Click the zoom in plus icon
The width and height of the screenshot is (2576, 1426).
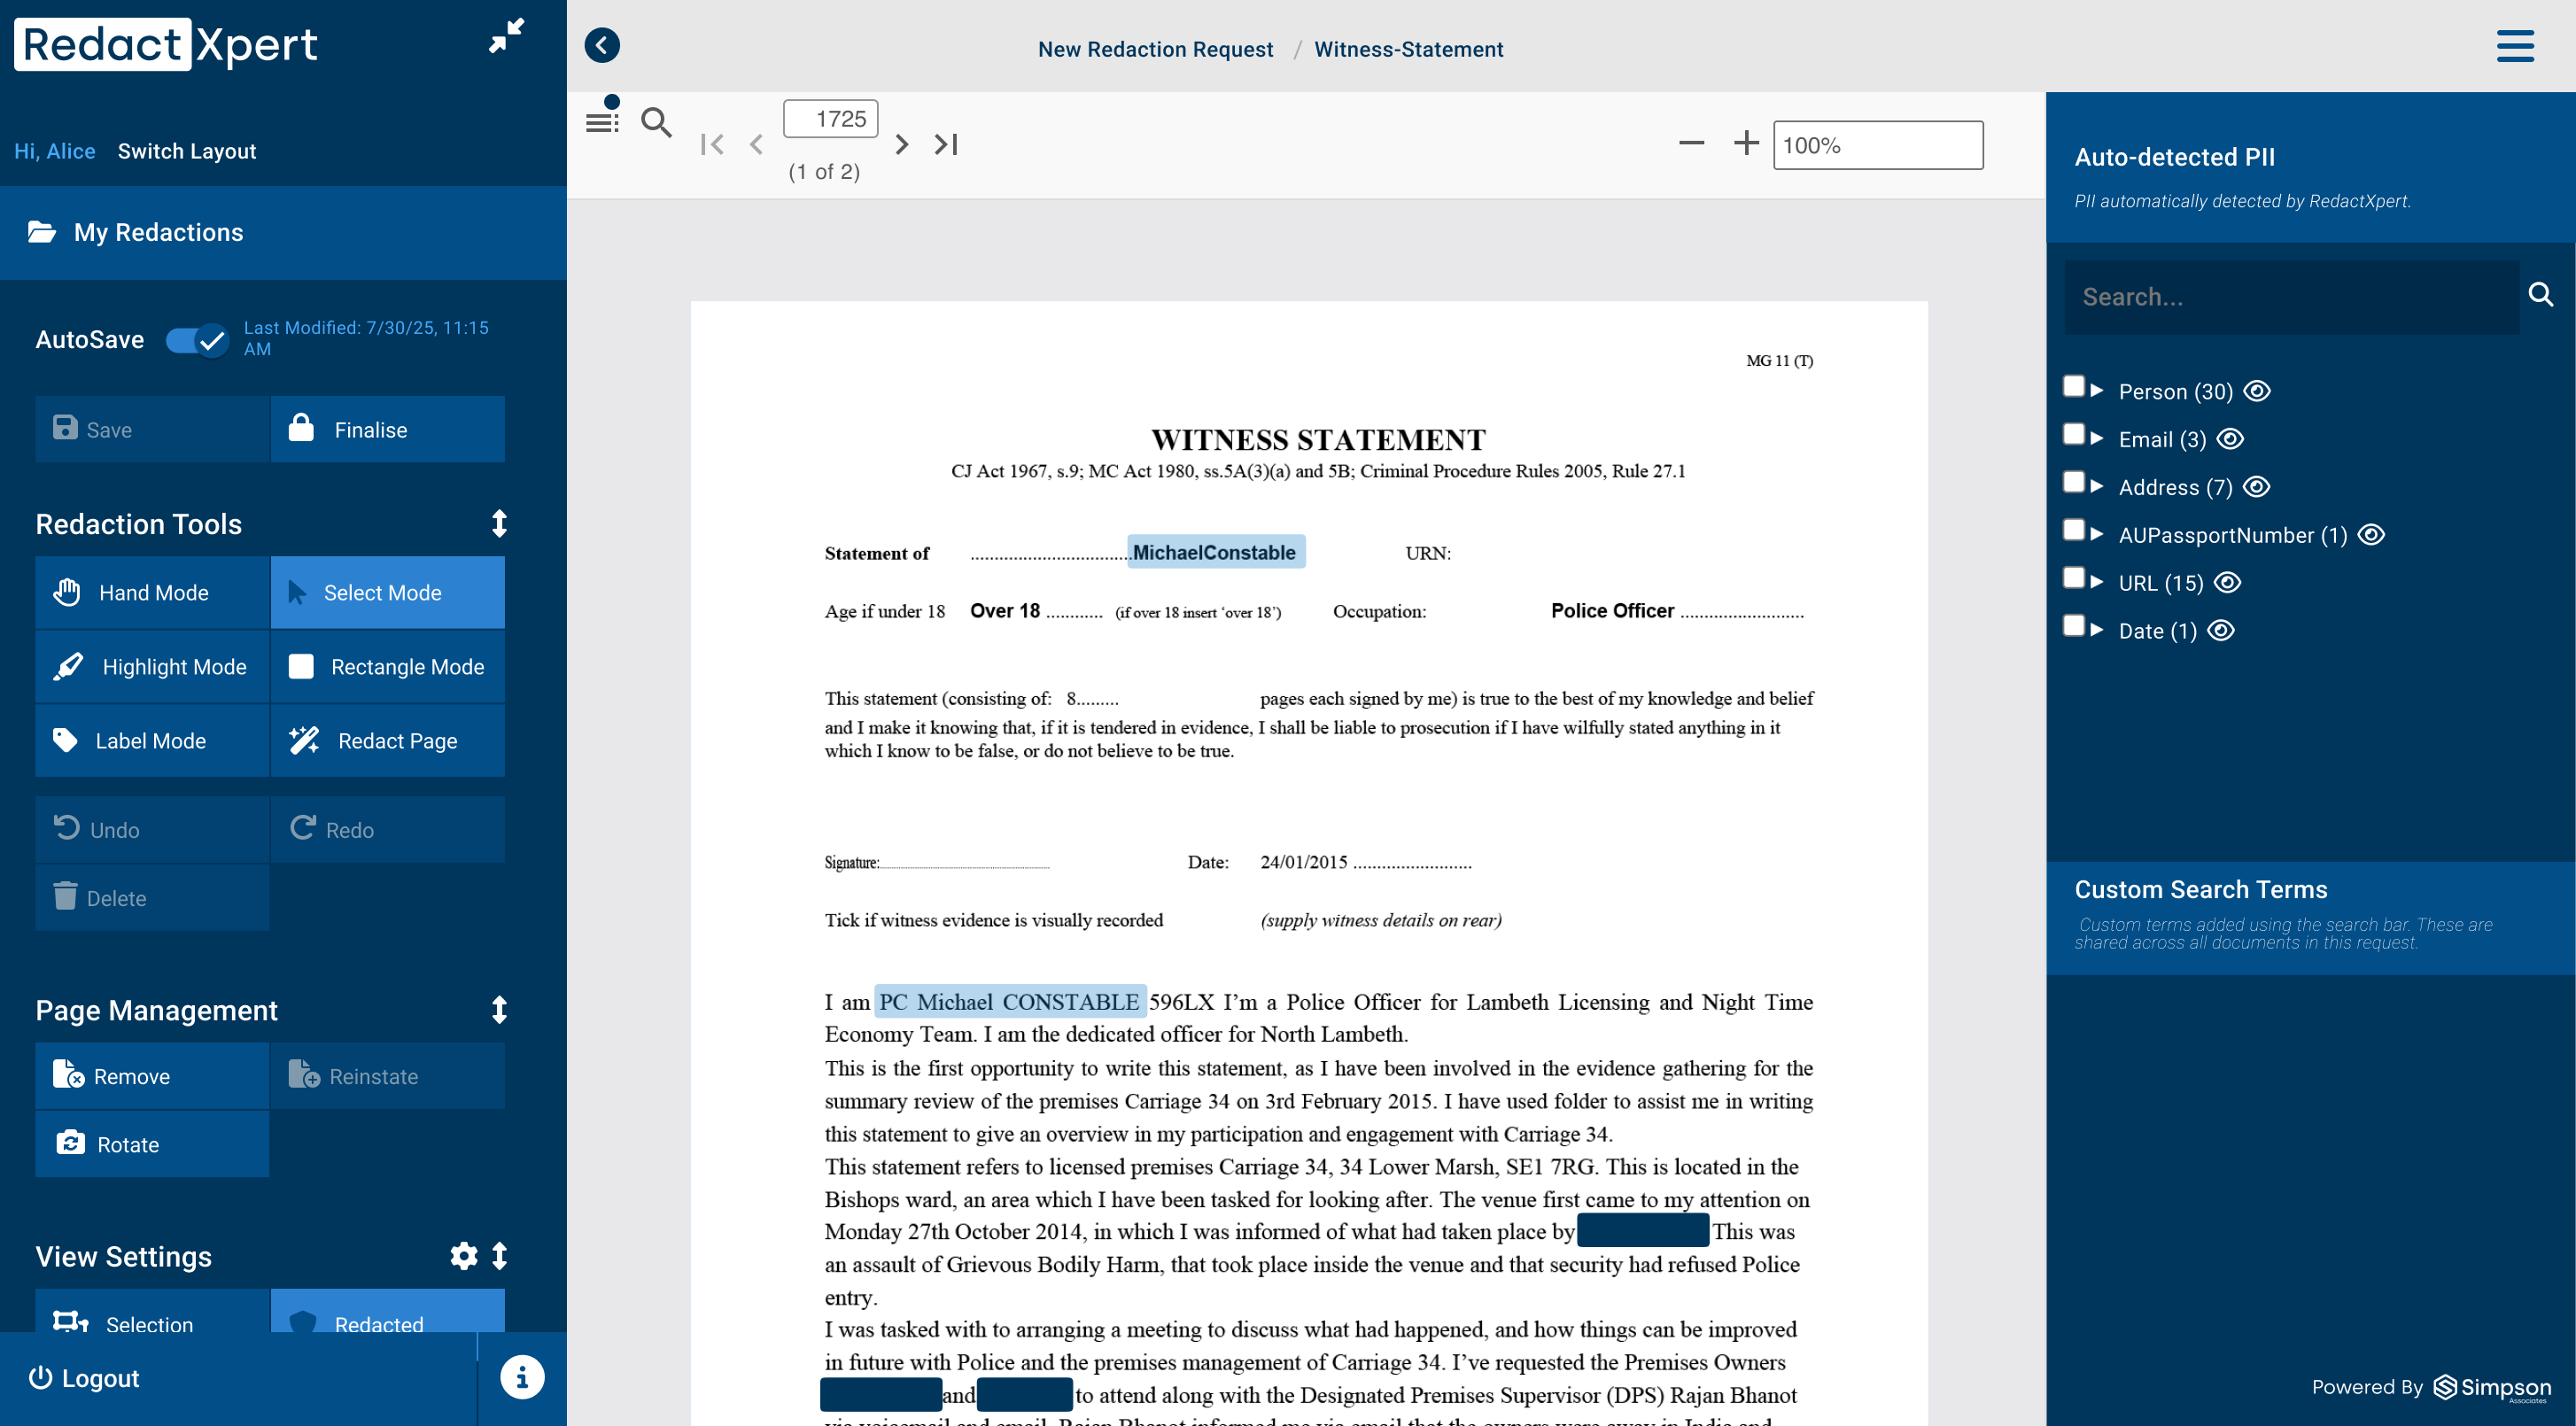coord(1746,144)
